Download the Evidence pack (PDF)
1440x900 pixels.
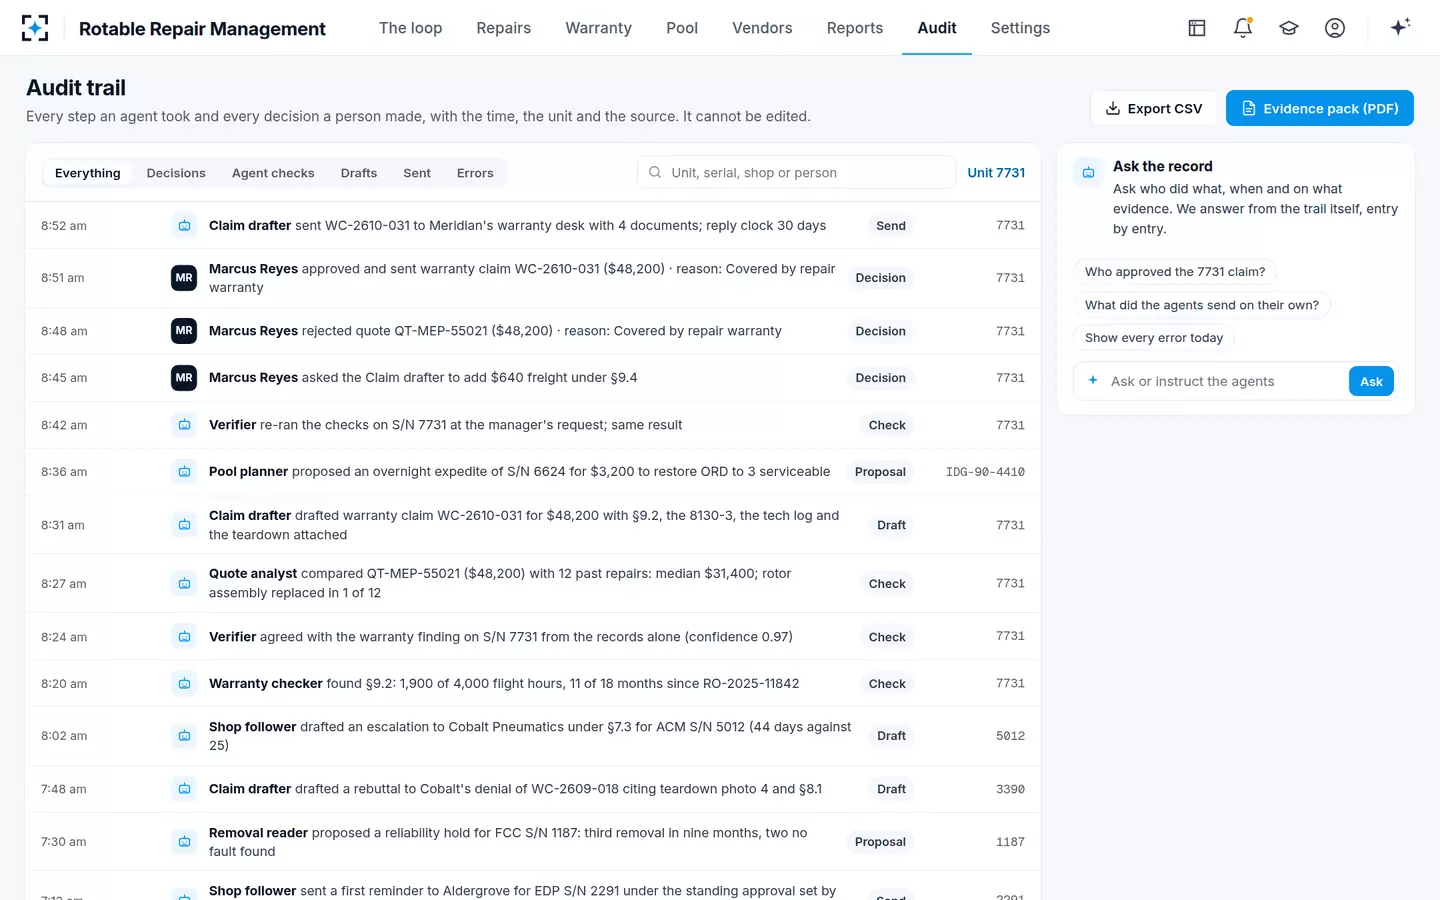[1320, 108]
